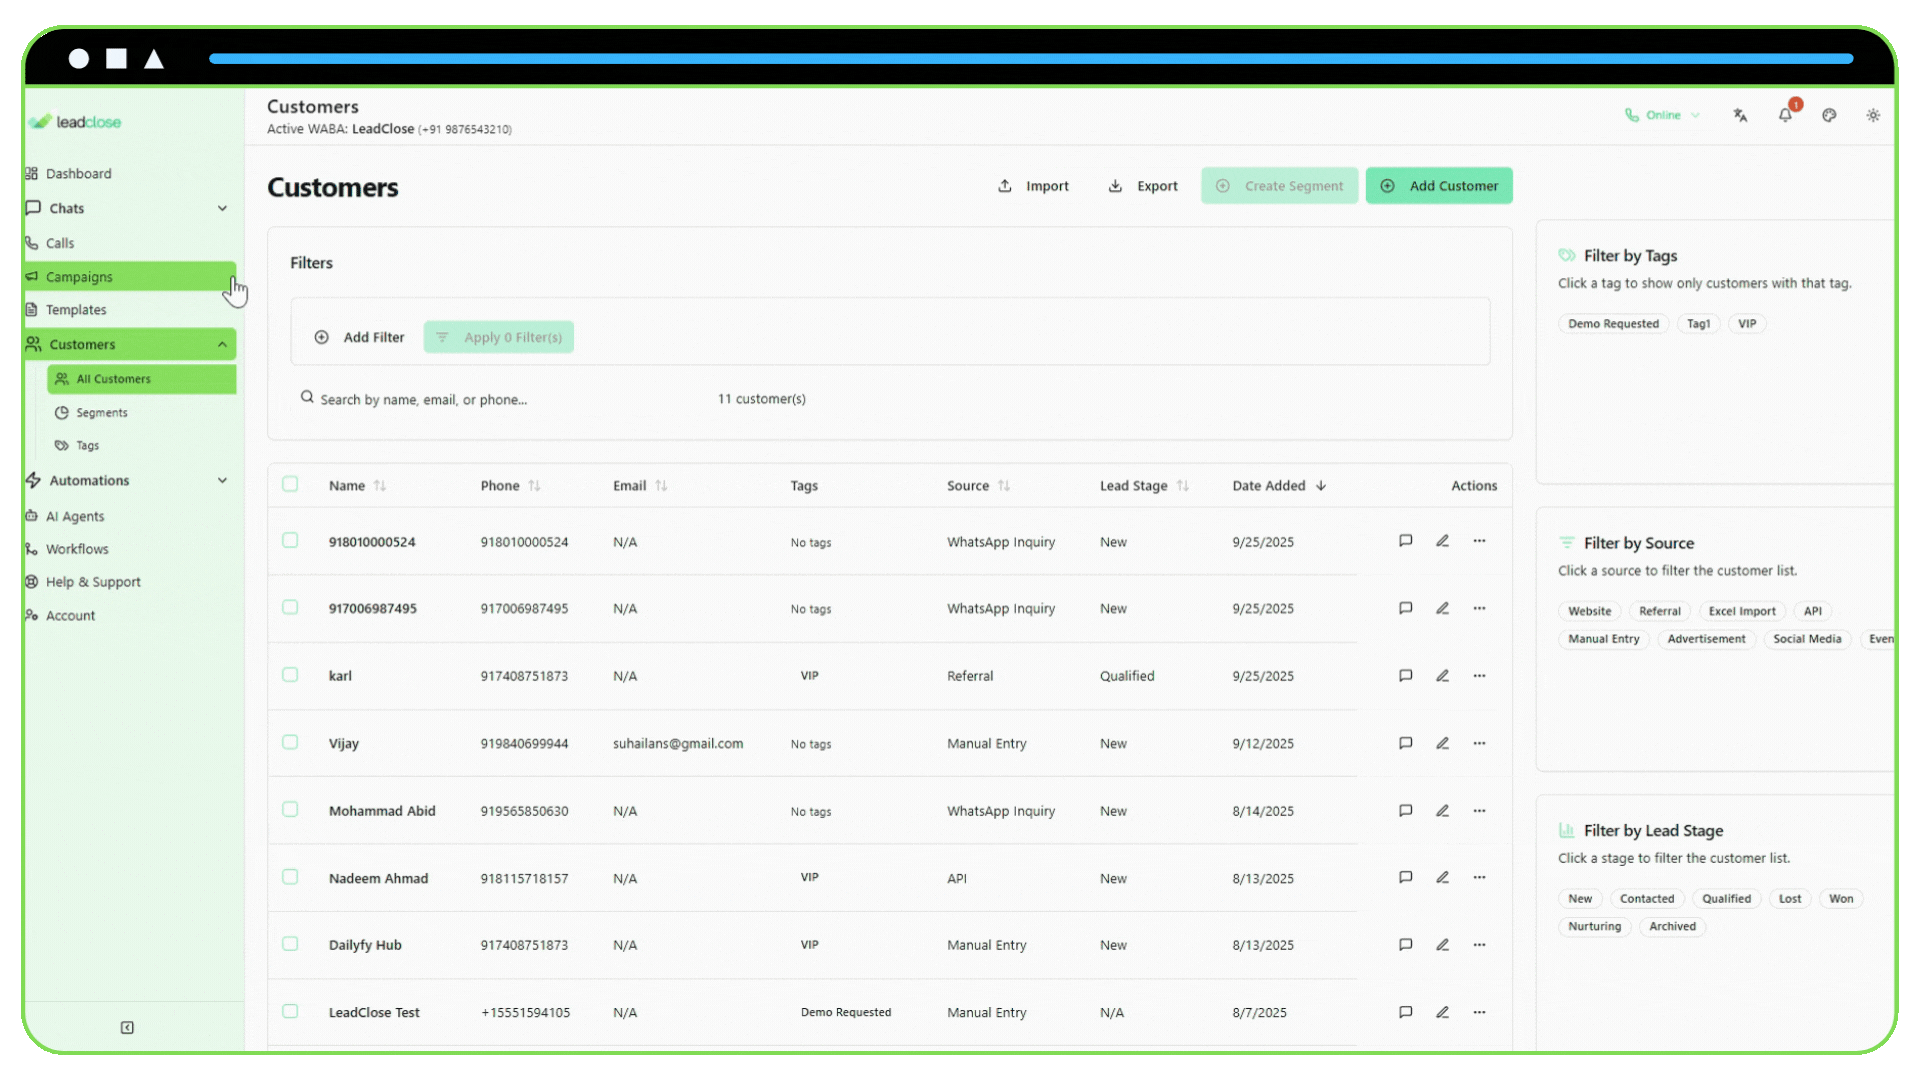Image resolution: width=1920 pixels, height=1080 pixels.
Task: Open more actions for 917006987495
Action: (1479, 608)
